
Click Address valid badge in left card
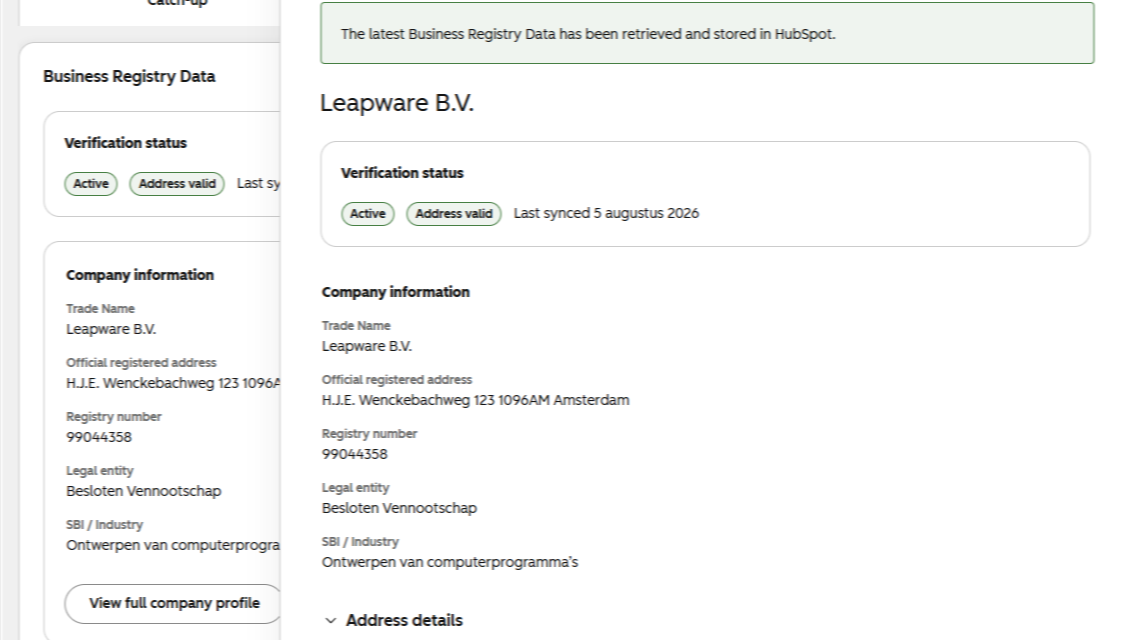coord(177,184)
